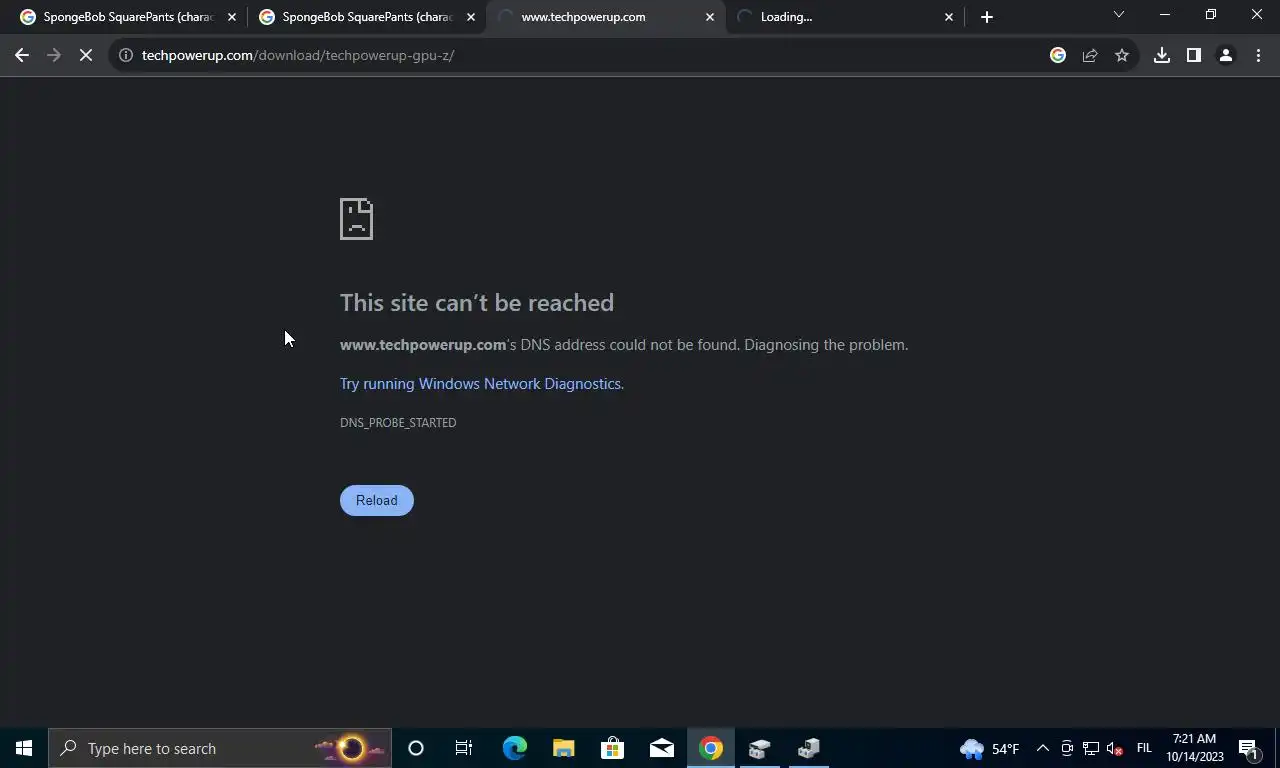The image size is (1280, 768).
Task: Open Cortana from taskbar
Action: point(416,748)
